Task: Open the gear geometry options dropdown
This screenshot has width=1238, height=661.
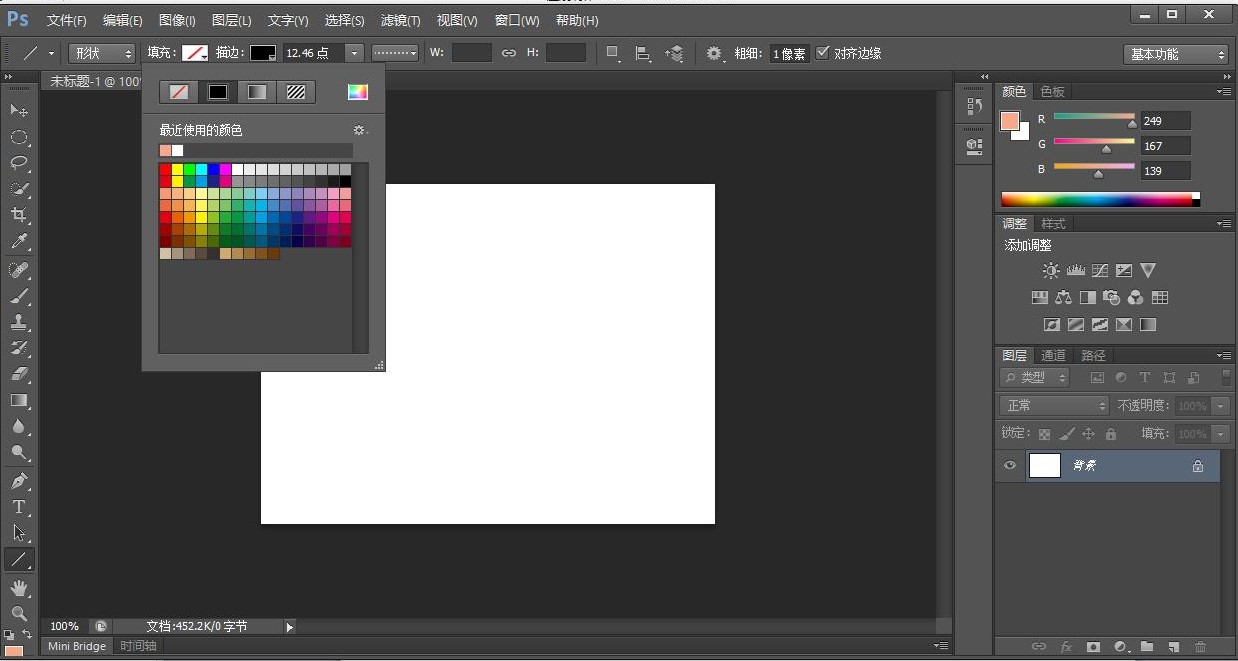Action: (715, 53)
